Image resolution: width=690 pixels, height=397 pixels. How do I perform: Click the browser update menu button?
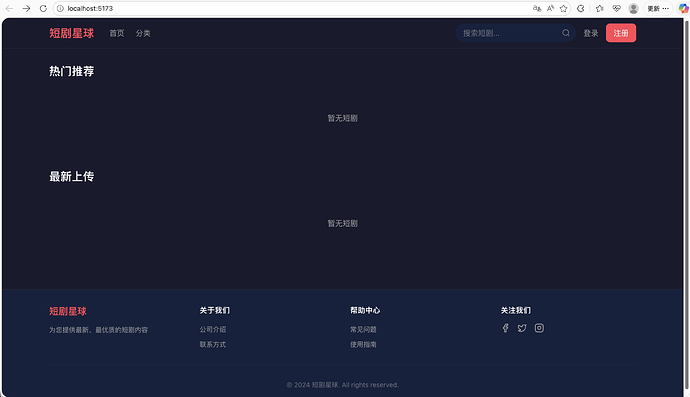coord(658,8)
